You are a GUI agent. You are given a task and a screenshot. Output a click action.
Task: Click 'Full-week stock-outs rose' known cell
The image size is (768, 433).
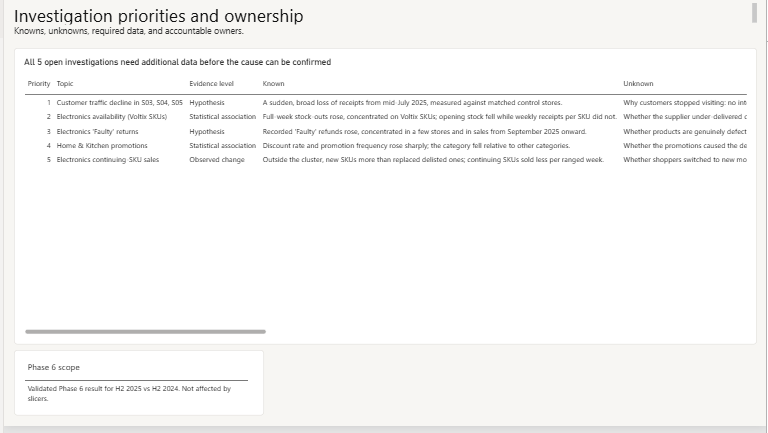pos(440,117)
